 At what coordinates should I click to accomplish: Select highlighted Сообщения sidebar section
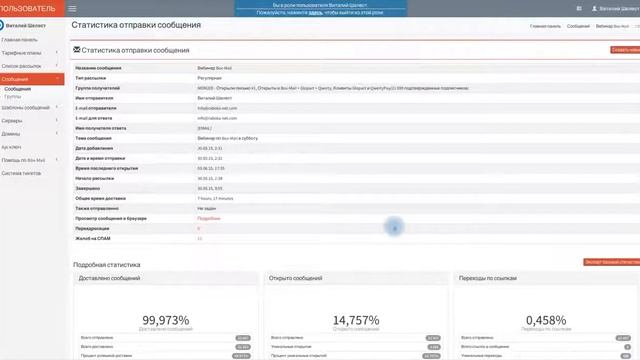[32, 79]
